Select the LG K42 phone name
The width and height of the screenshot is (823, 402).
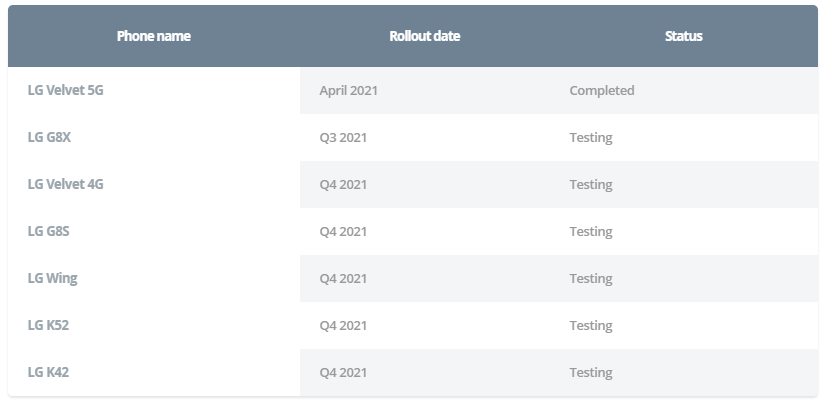(x=48, y=372)
